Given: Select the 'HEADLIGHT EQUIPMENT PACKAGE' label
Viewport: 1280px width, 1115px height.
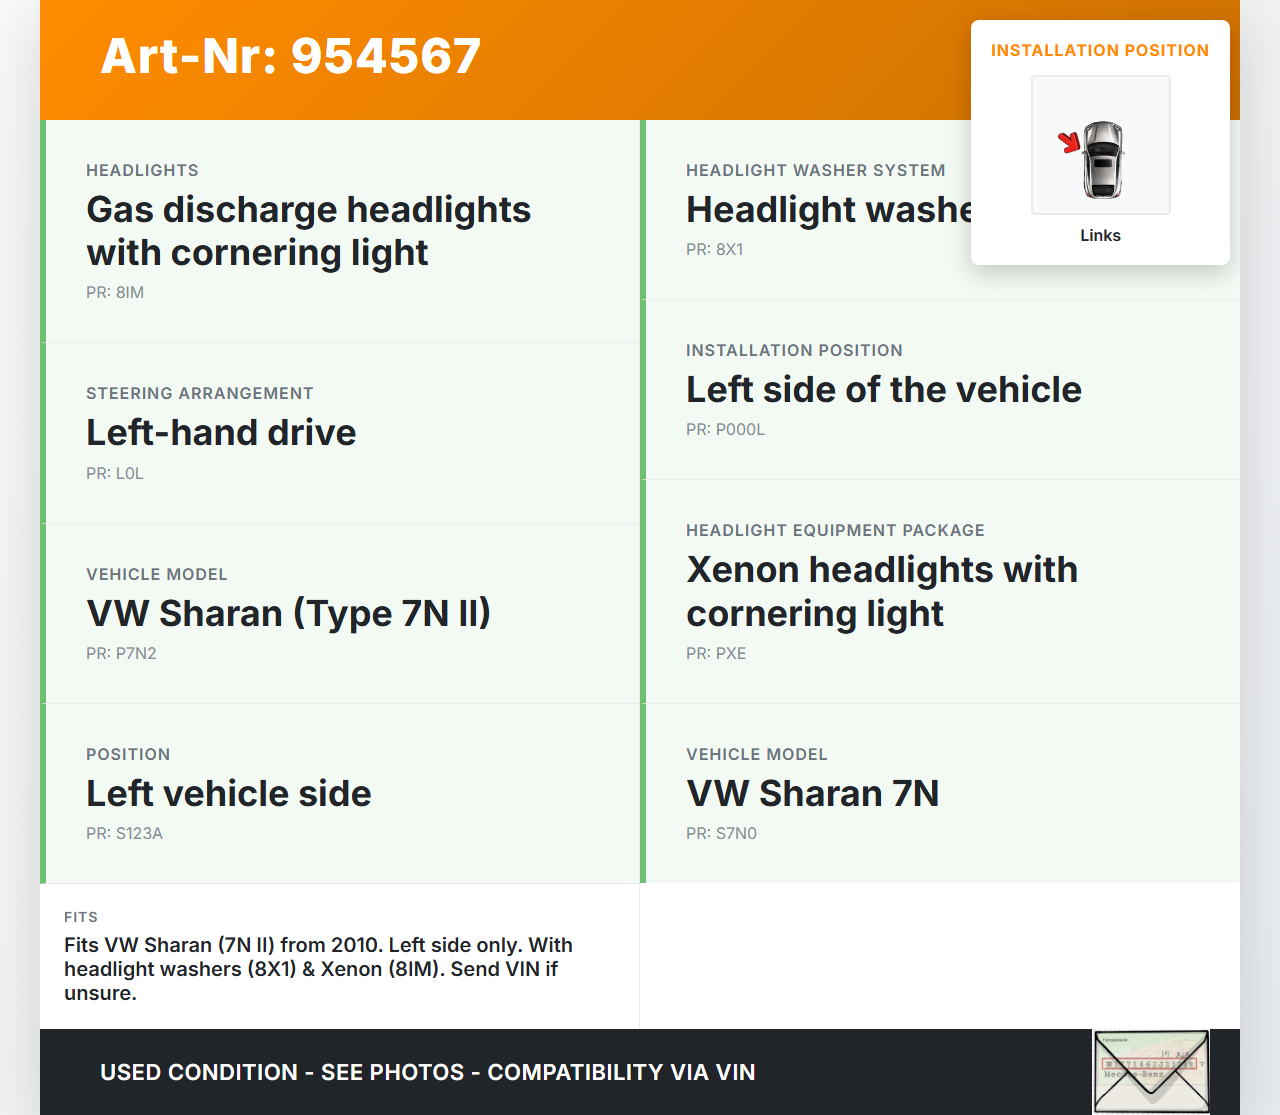Looking at the screenshot, I should click(x=836, y=531).
